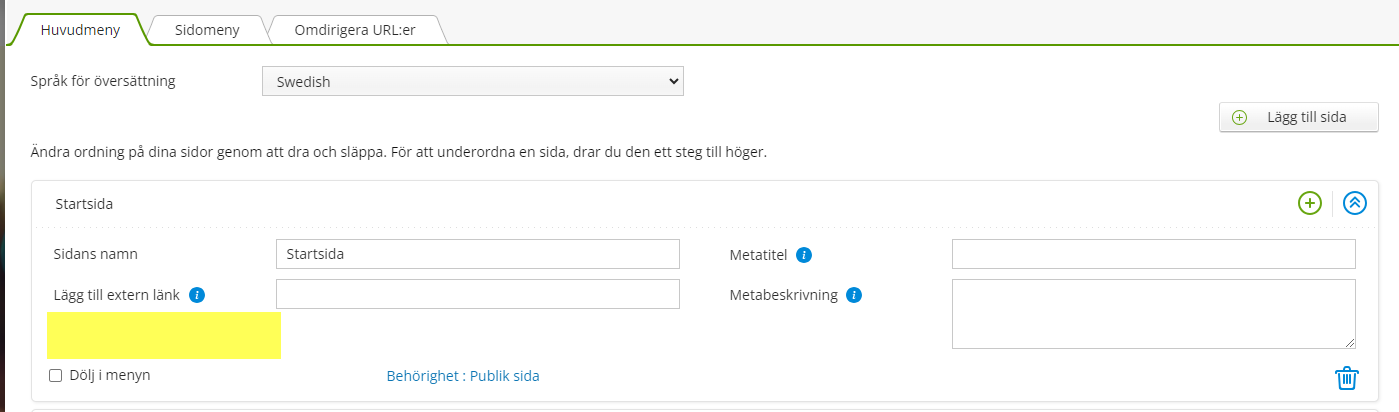The image size is (1399, 412).
Task: Focus the Sidans namn text field
Action: pyautogui.click(x=477, y=254)
